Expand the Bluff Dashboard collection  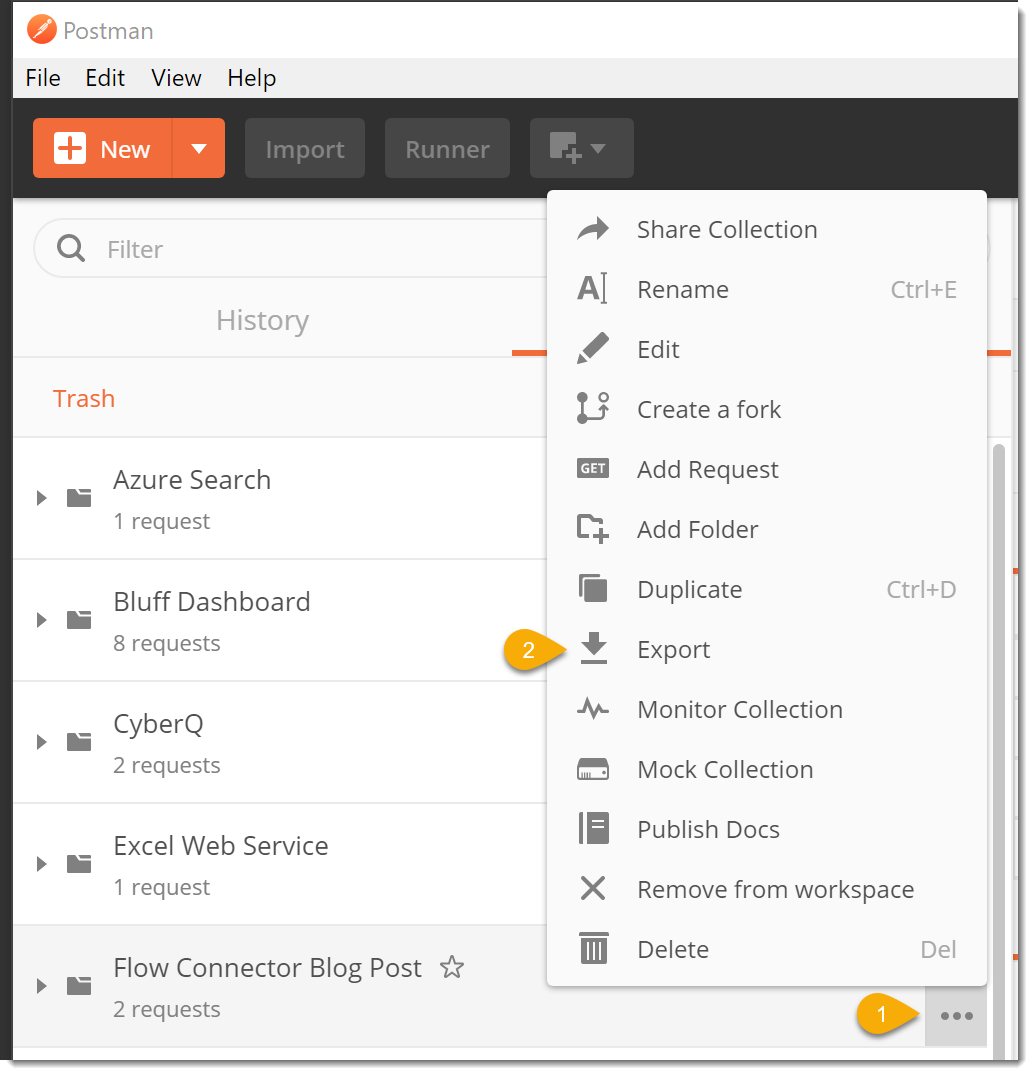click(x=42, y=620)
